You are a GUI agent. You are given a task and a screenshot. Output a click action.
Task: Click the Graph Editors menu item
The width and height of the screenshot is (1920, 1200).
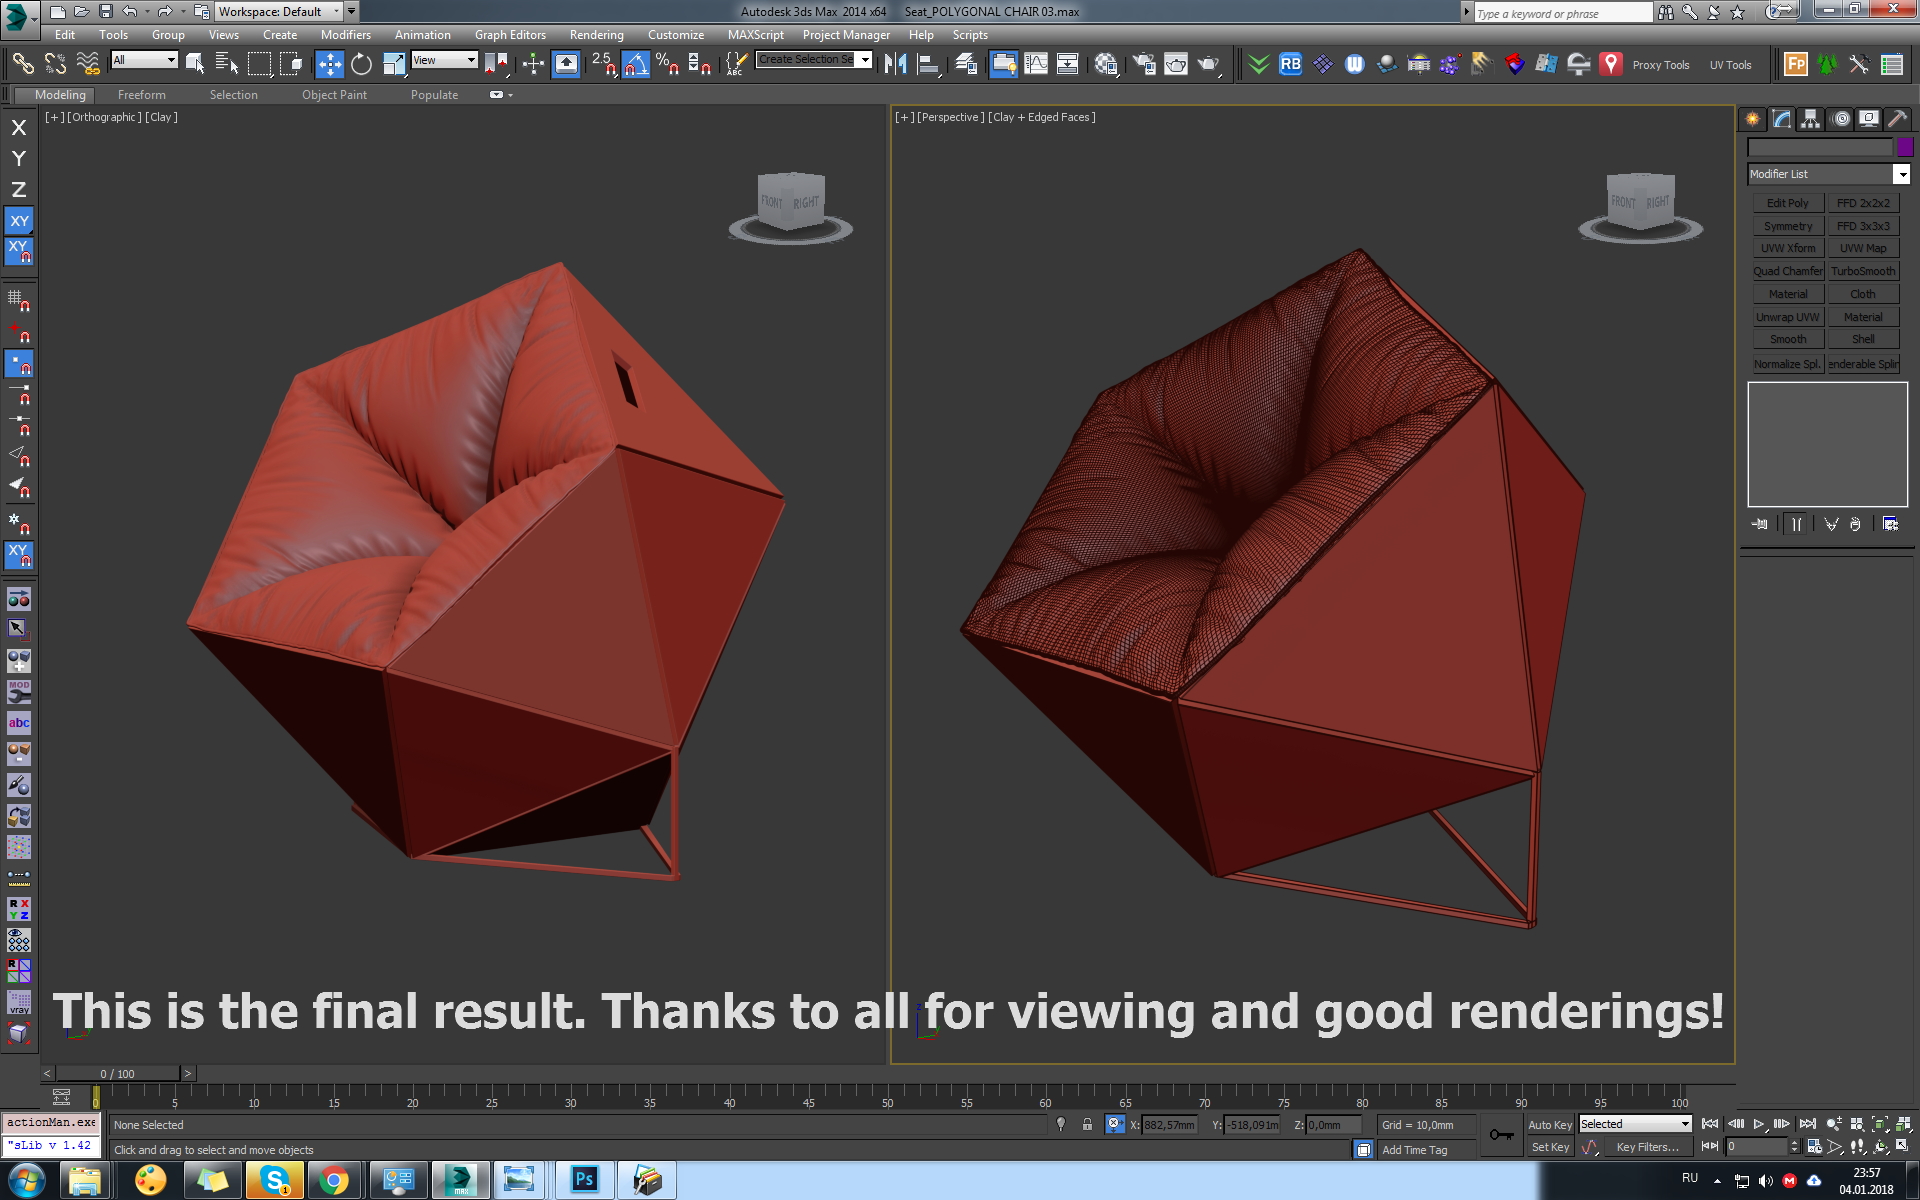tap(509, 35)
